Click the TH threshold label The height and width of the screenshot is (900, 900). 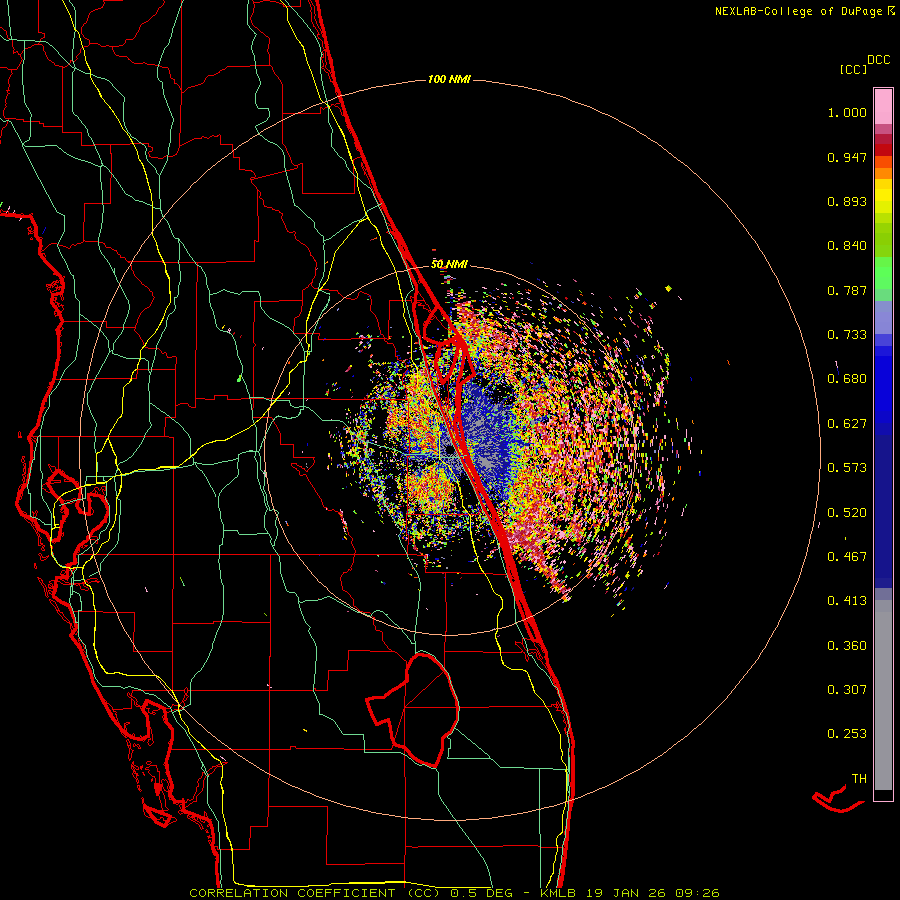[859, 779]
